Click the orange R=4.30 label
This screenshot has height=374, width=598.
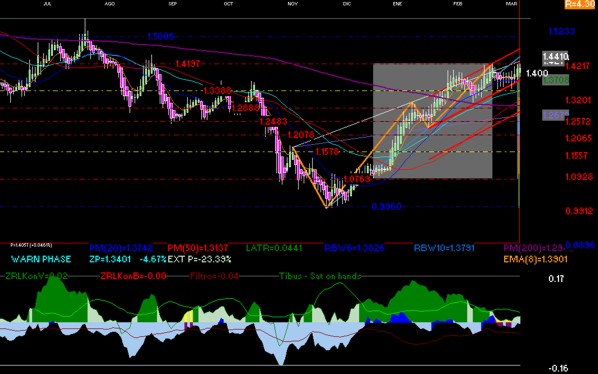[579, 4]
